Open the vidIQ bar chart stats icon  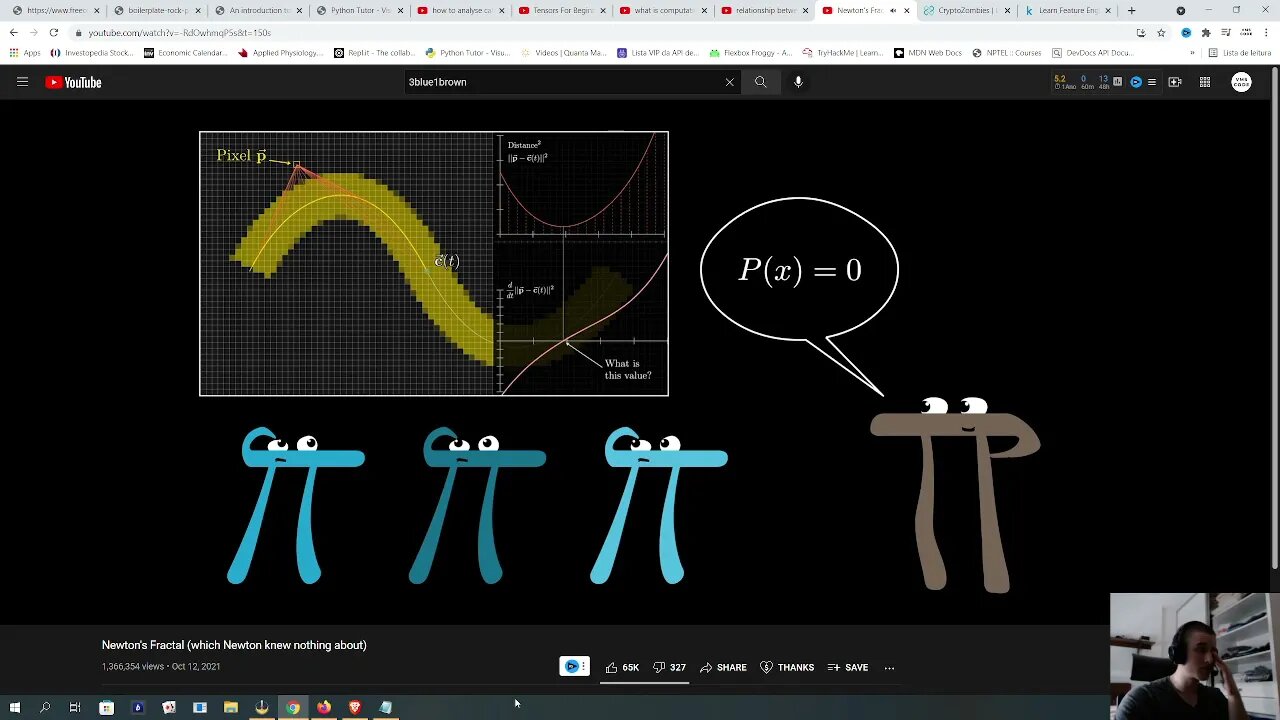1118,82
